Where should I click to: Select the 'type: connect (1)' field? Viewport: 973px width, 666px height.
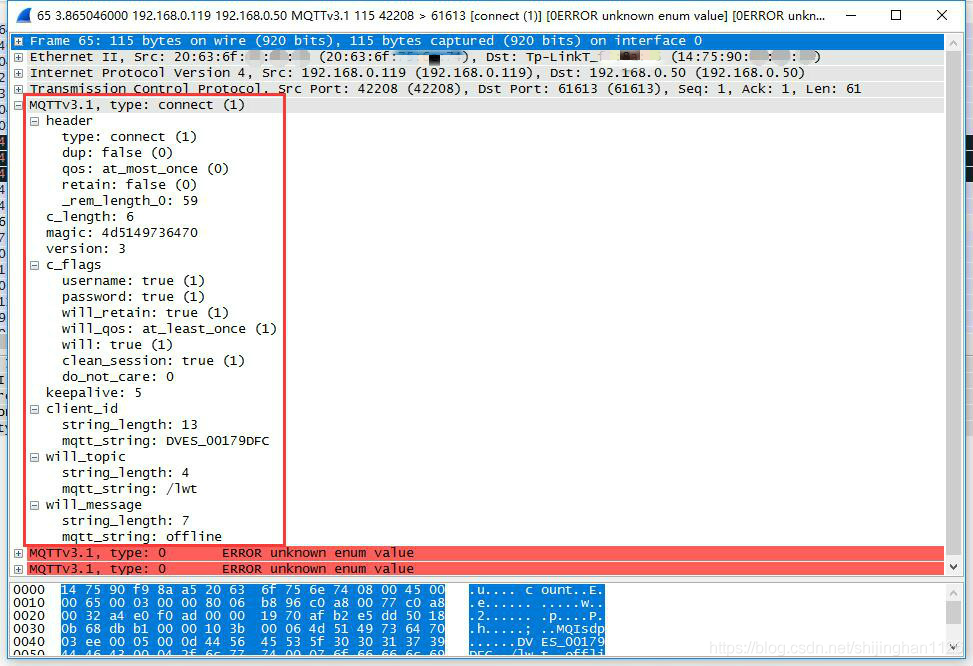click(x=129, y=137)
